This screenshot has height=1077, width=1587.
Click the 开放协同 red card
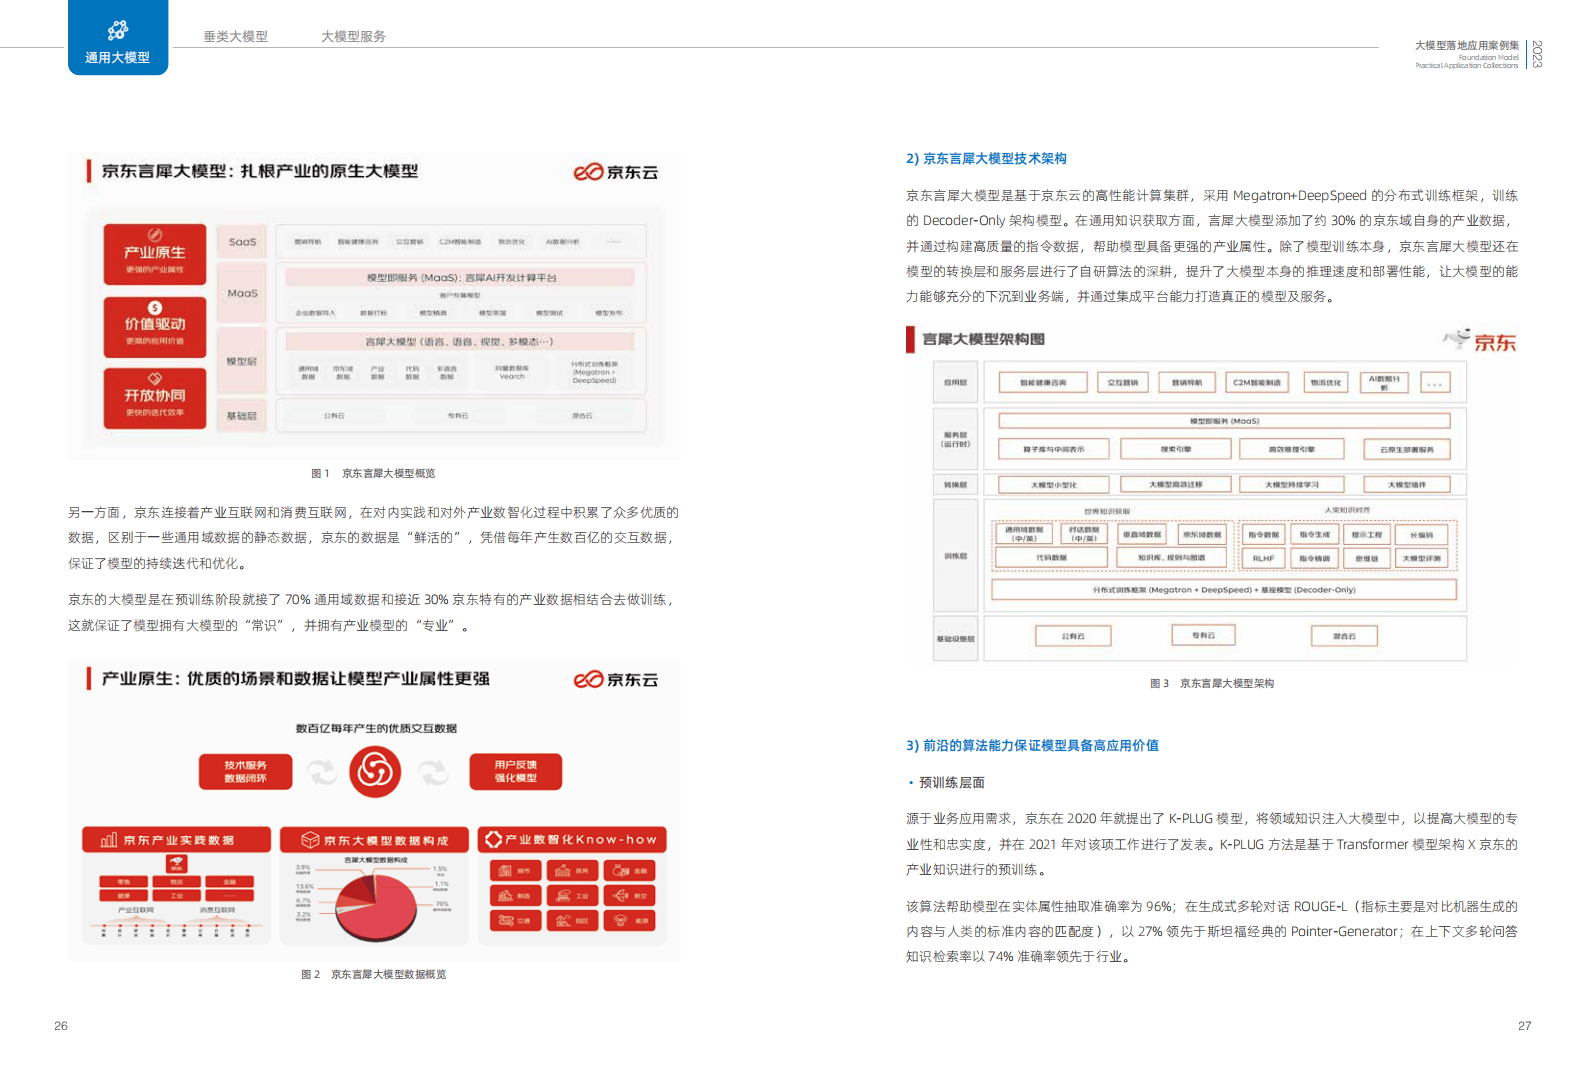click(x=155, y=398)
